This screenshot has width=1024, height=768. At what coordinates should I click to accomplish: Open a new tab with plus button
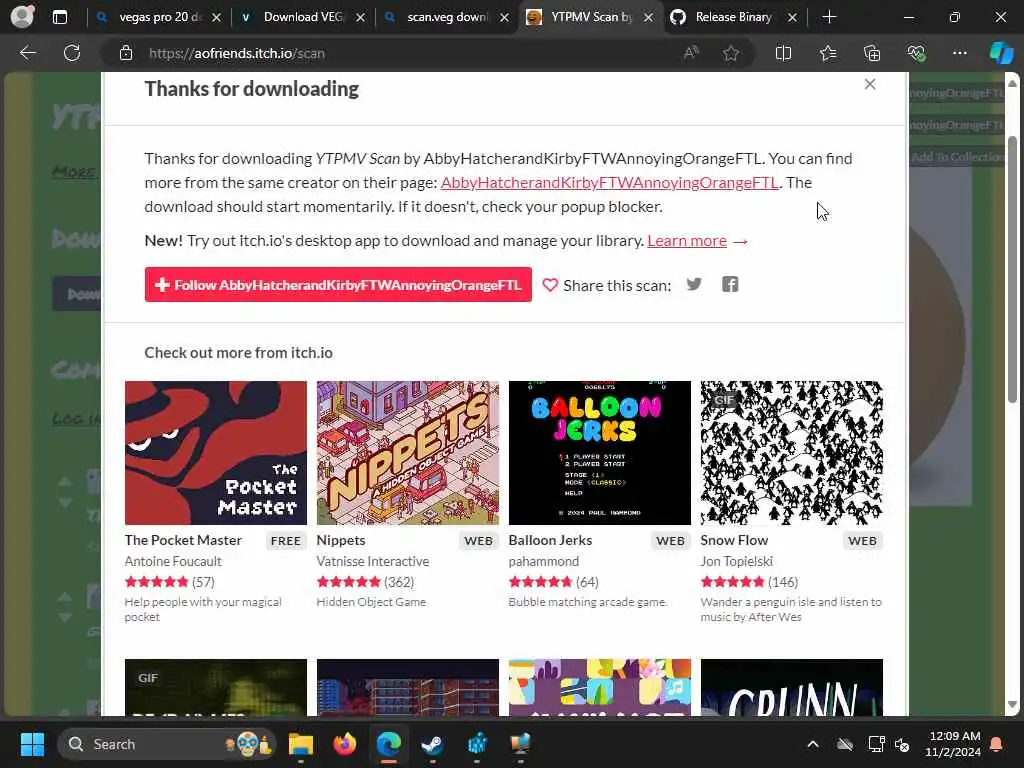click(x=829, y=17)
